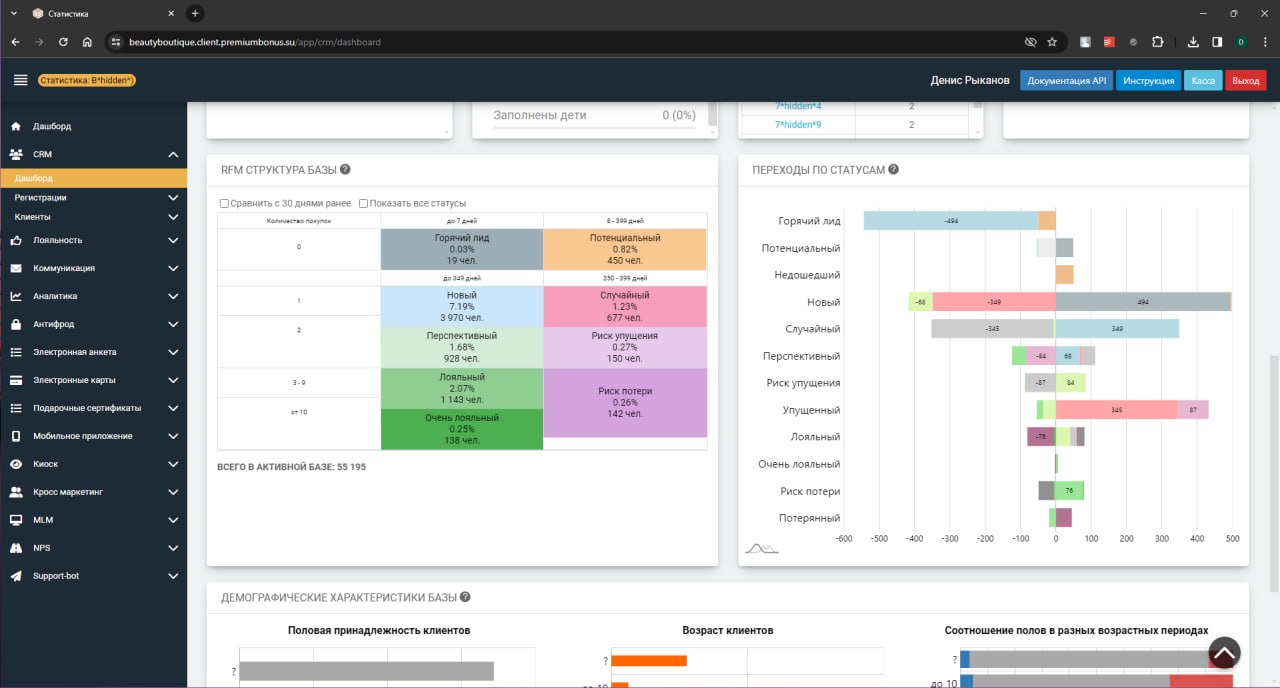Click the Очень лояльный dark green segment
The image size is (1280, 688).
(462, 429)
